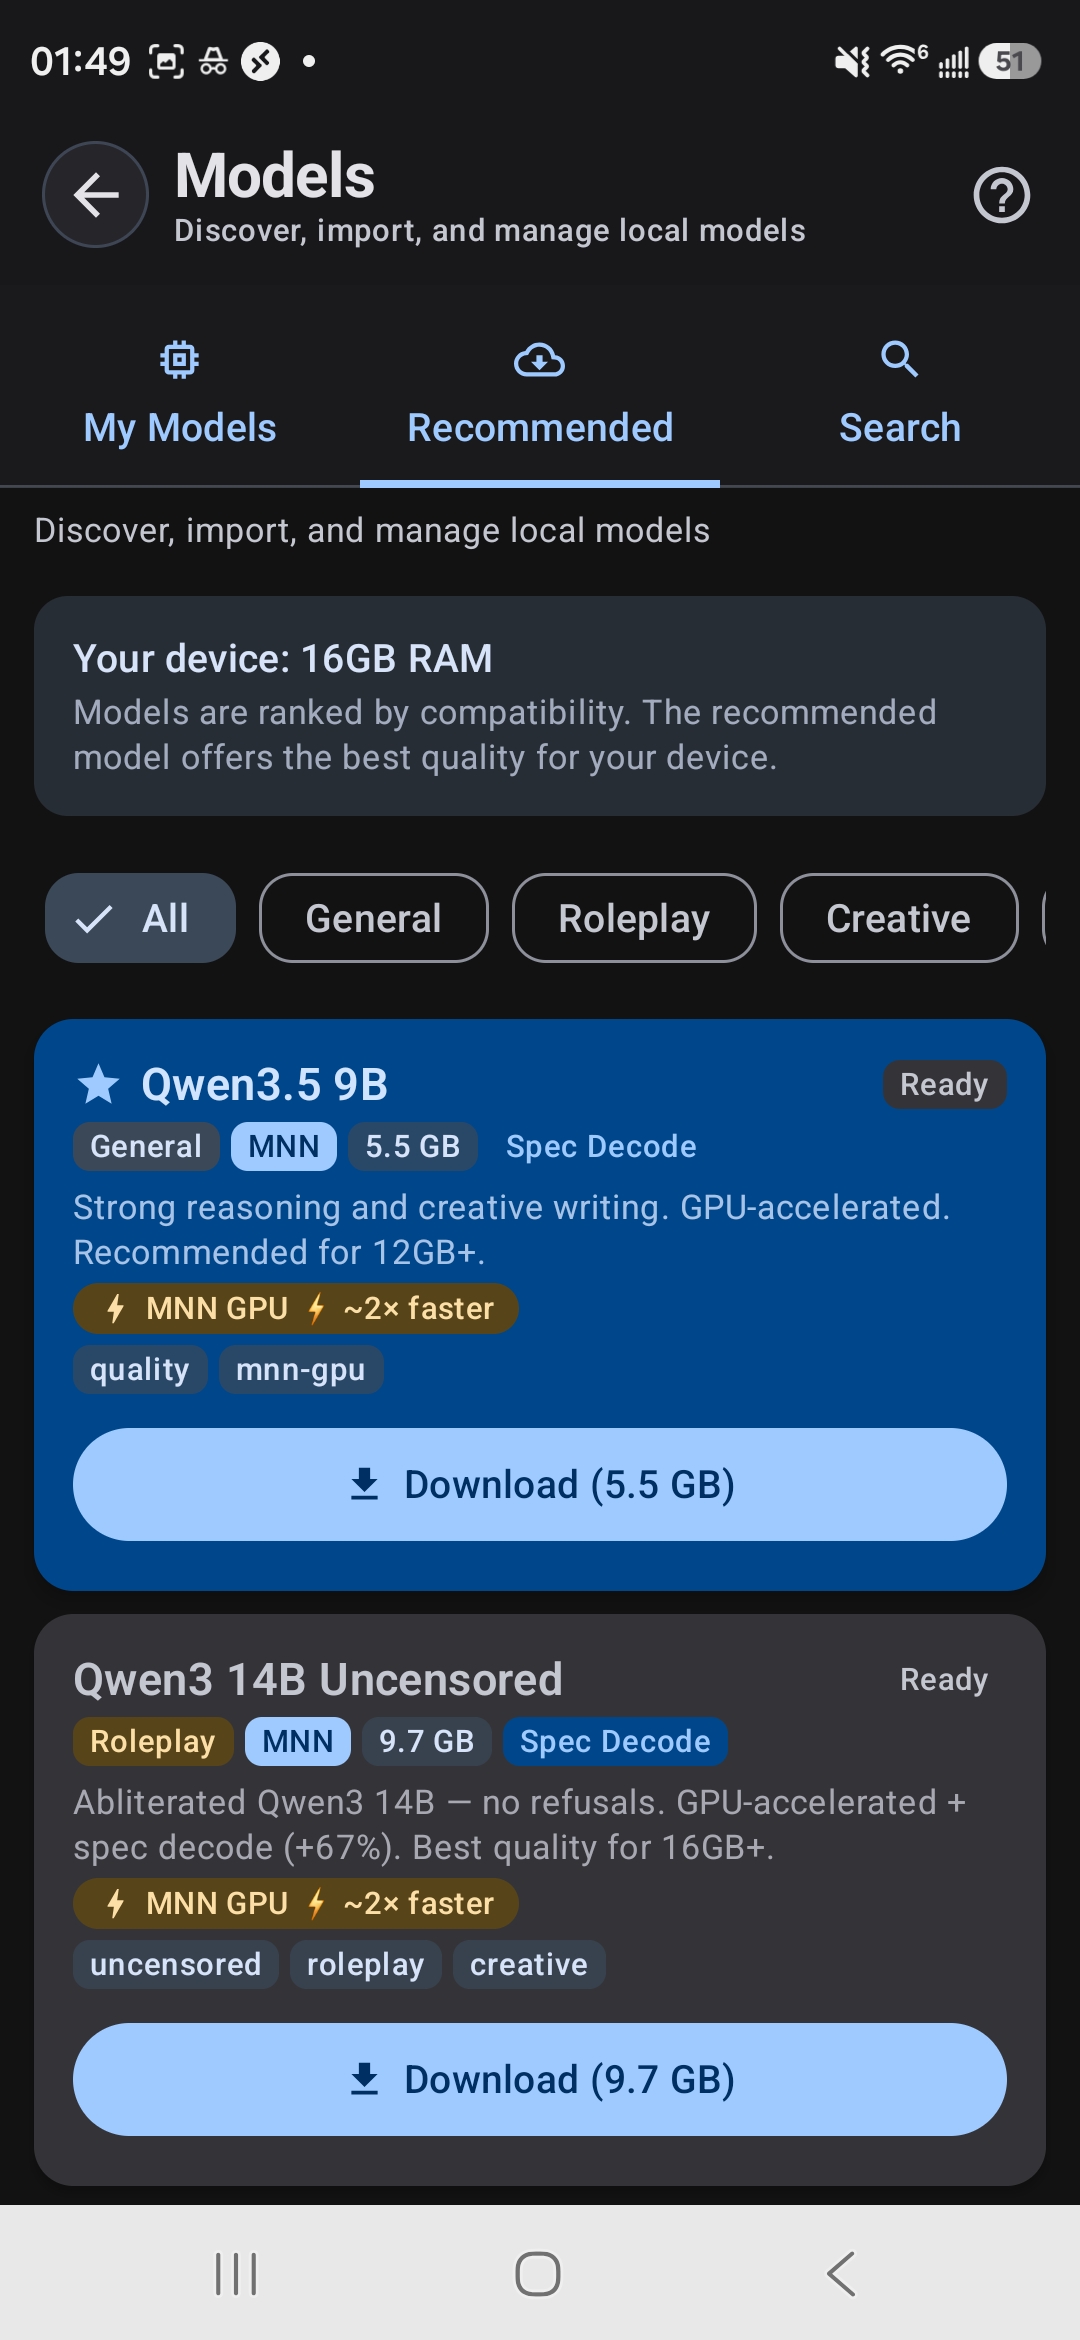Click the MNN GPU lightning badge
The width and height of the screenshot is (1080, 2340).
[293, 1308]
